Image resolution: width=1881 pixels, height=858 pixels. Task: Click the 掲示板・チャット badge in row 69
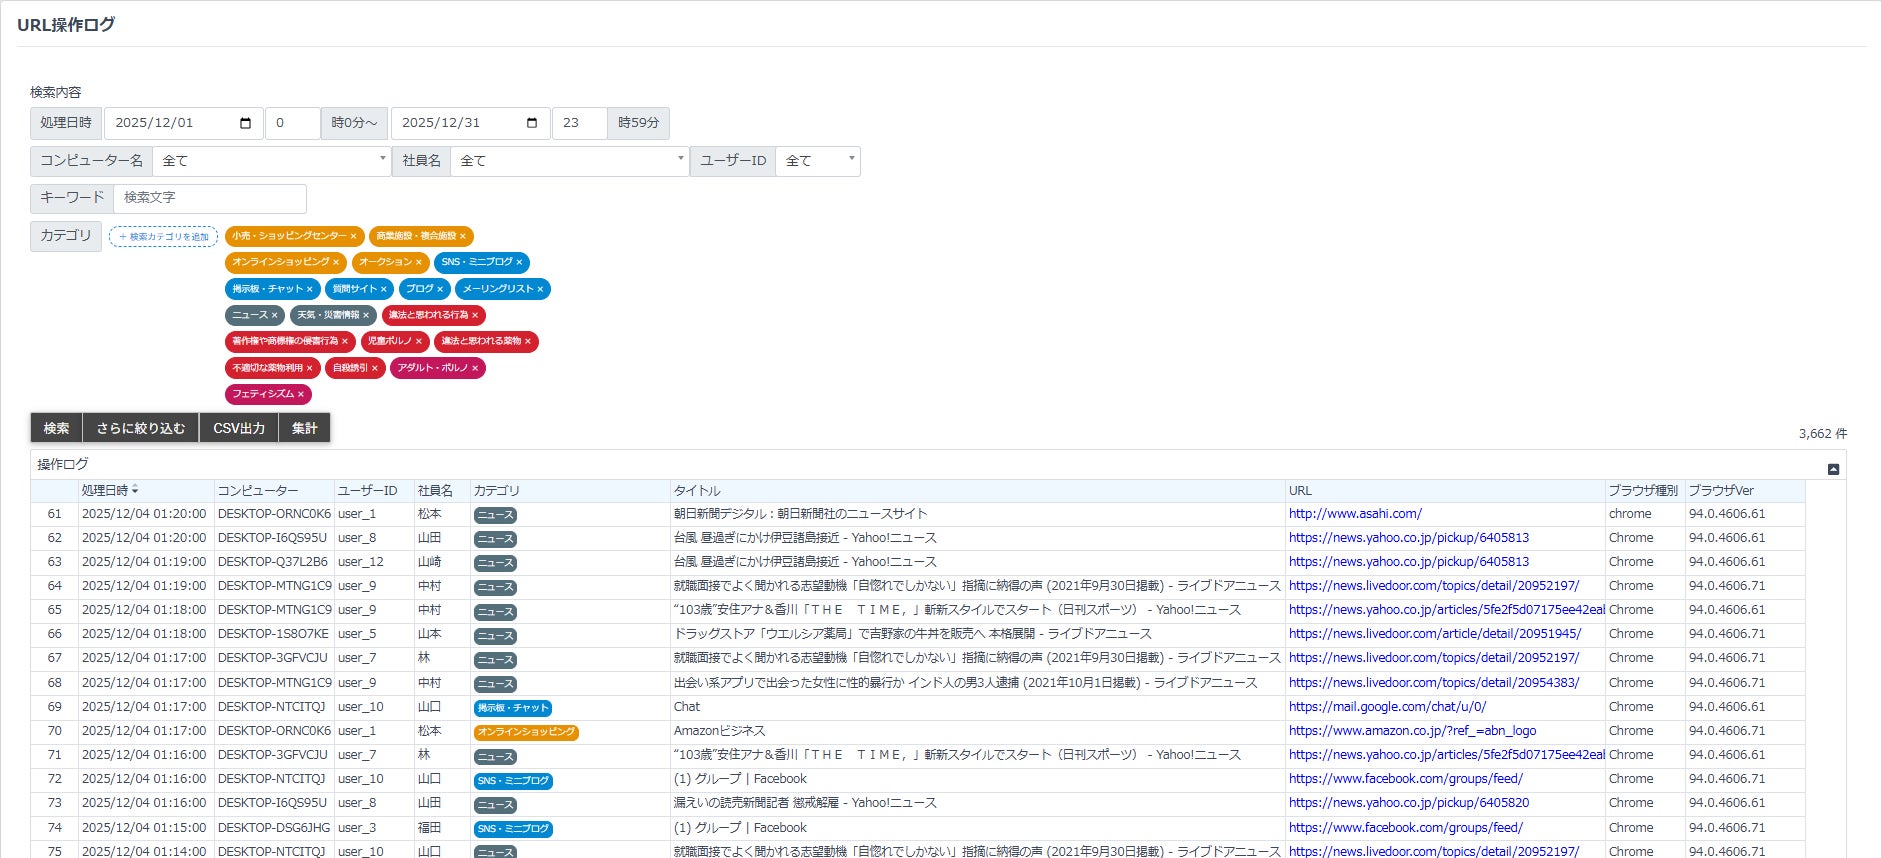513,708
